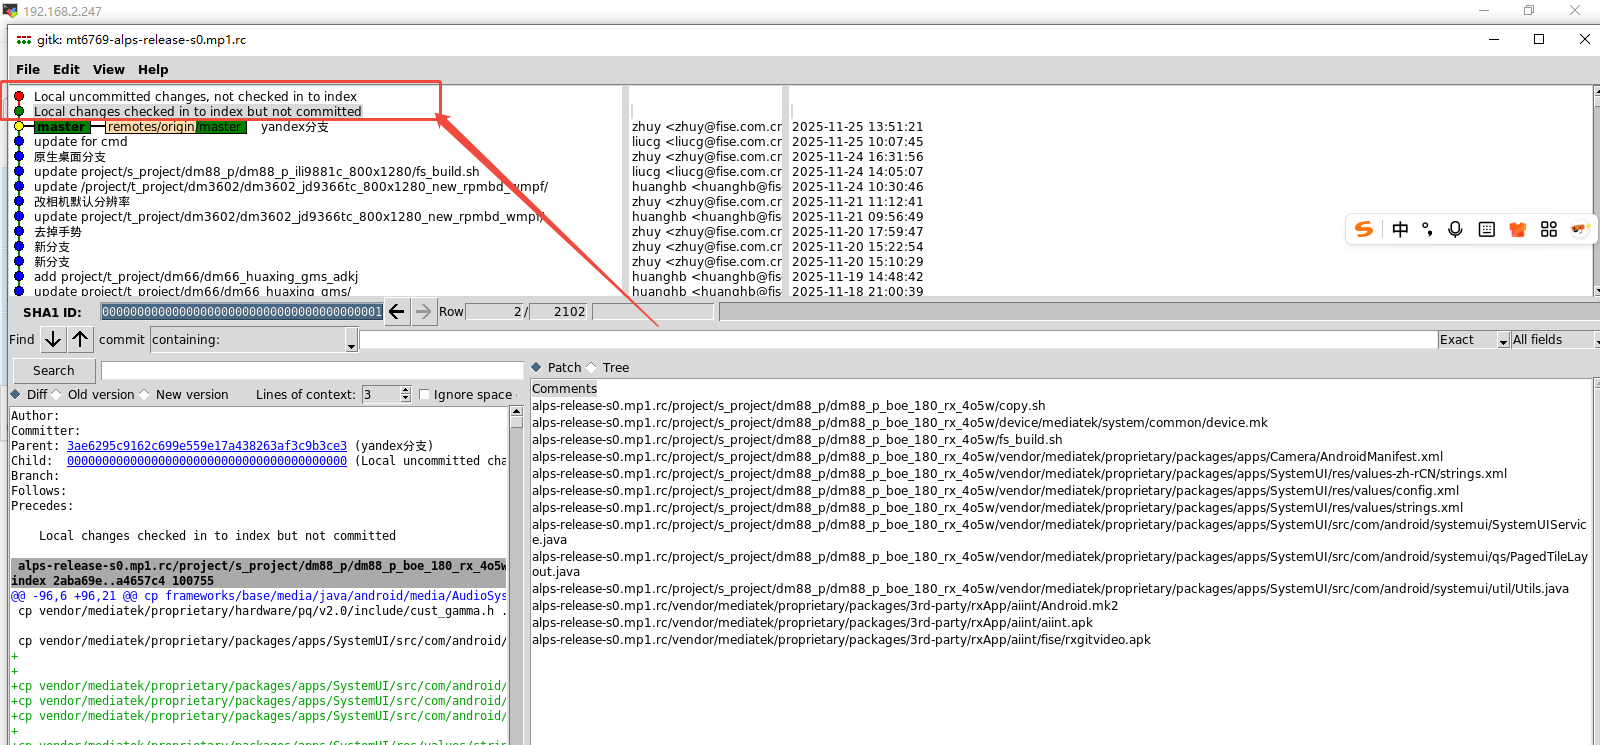Image resolution: width=1600 pixels, height=745 pixels.
Task: Open device.mk in file list
Action: 900,422
